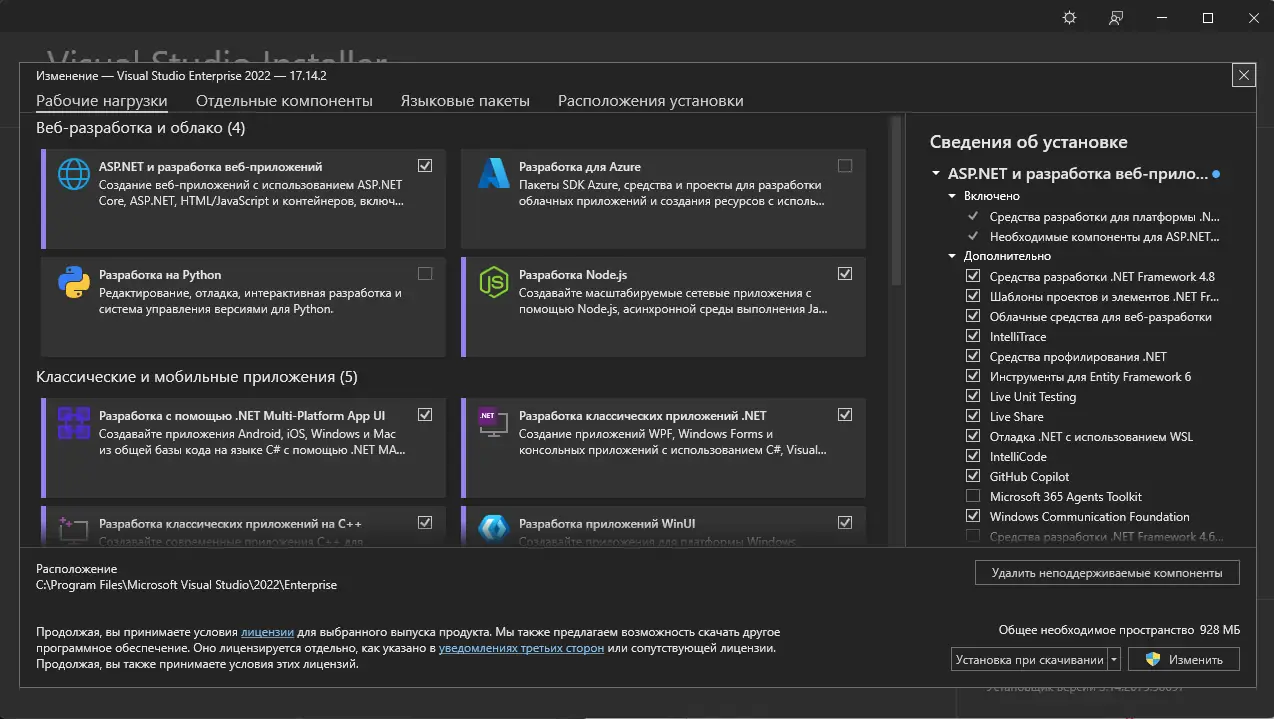Viewport: 1274px width, 719px height.
Task: Open the Языковые пакеты tab
Action: (x=465, y=101)
